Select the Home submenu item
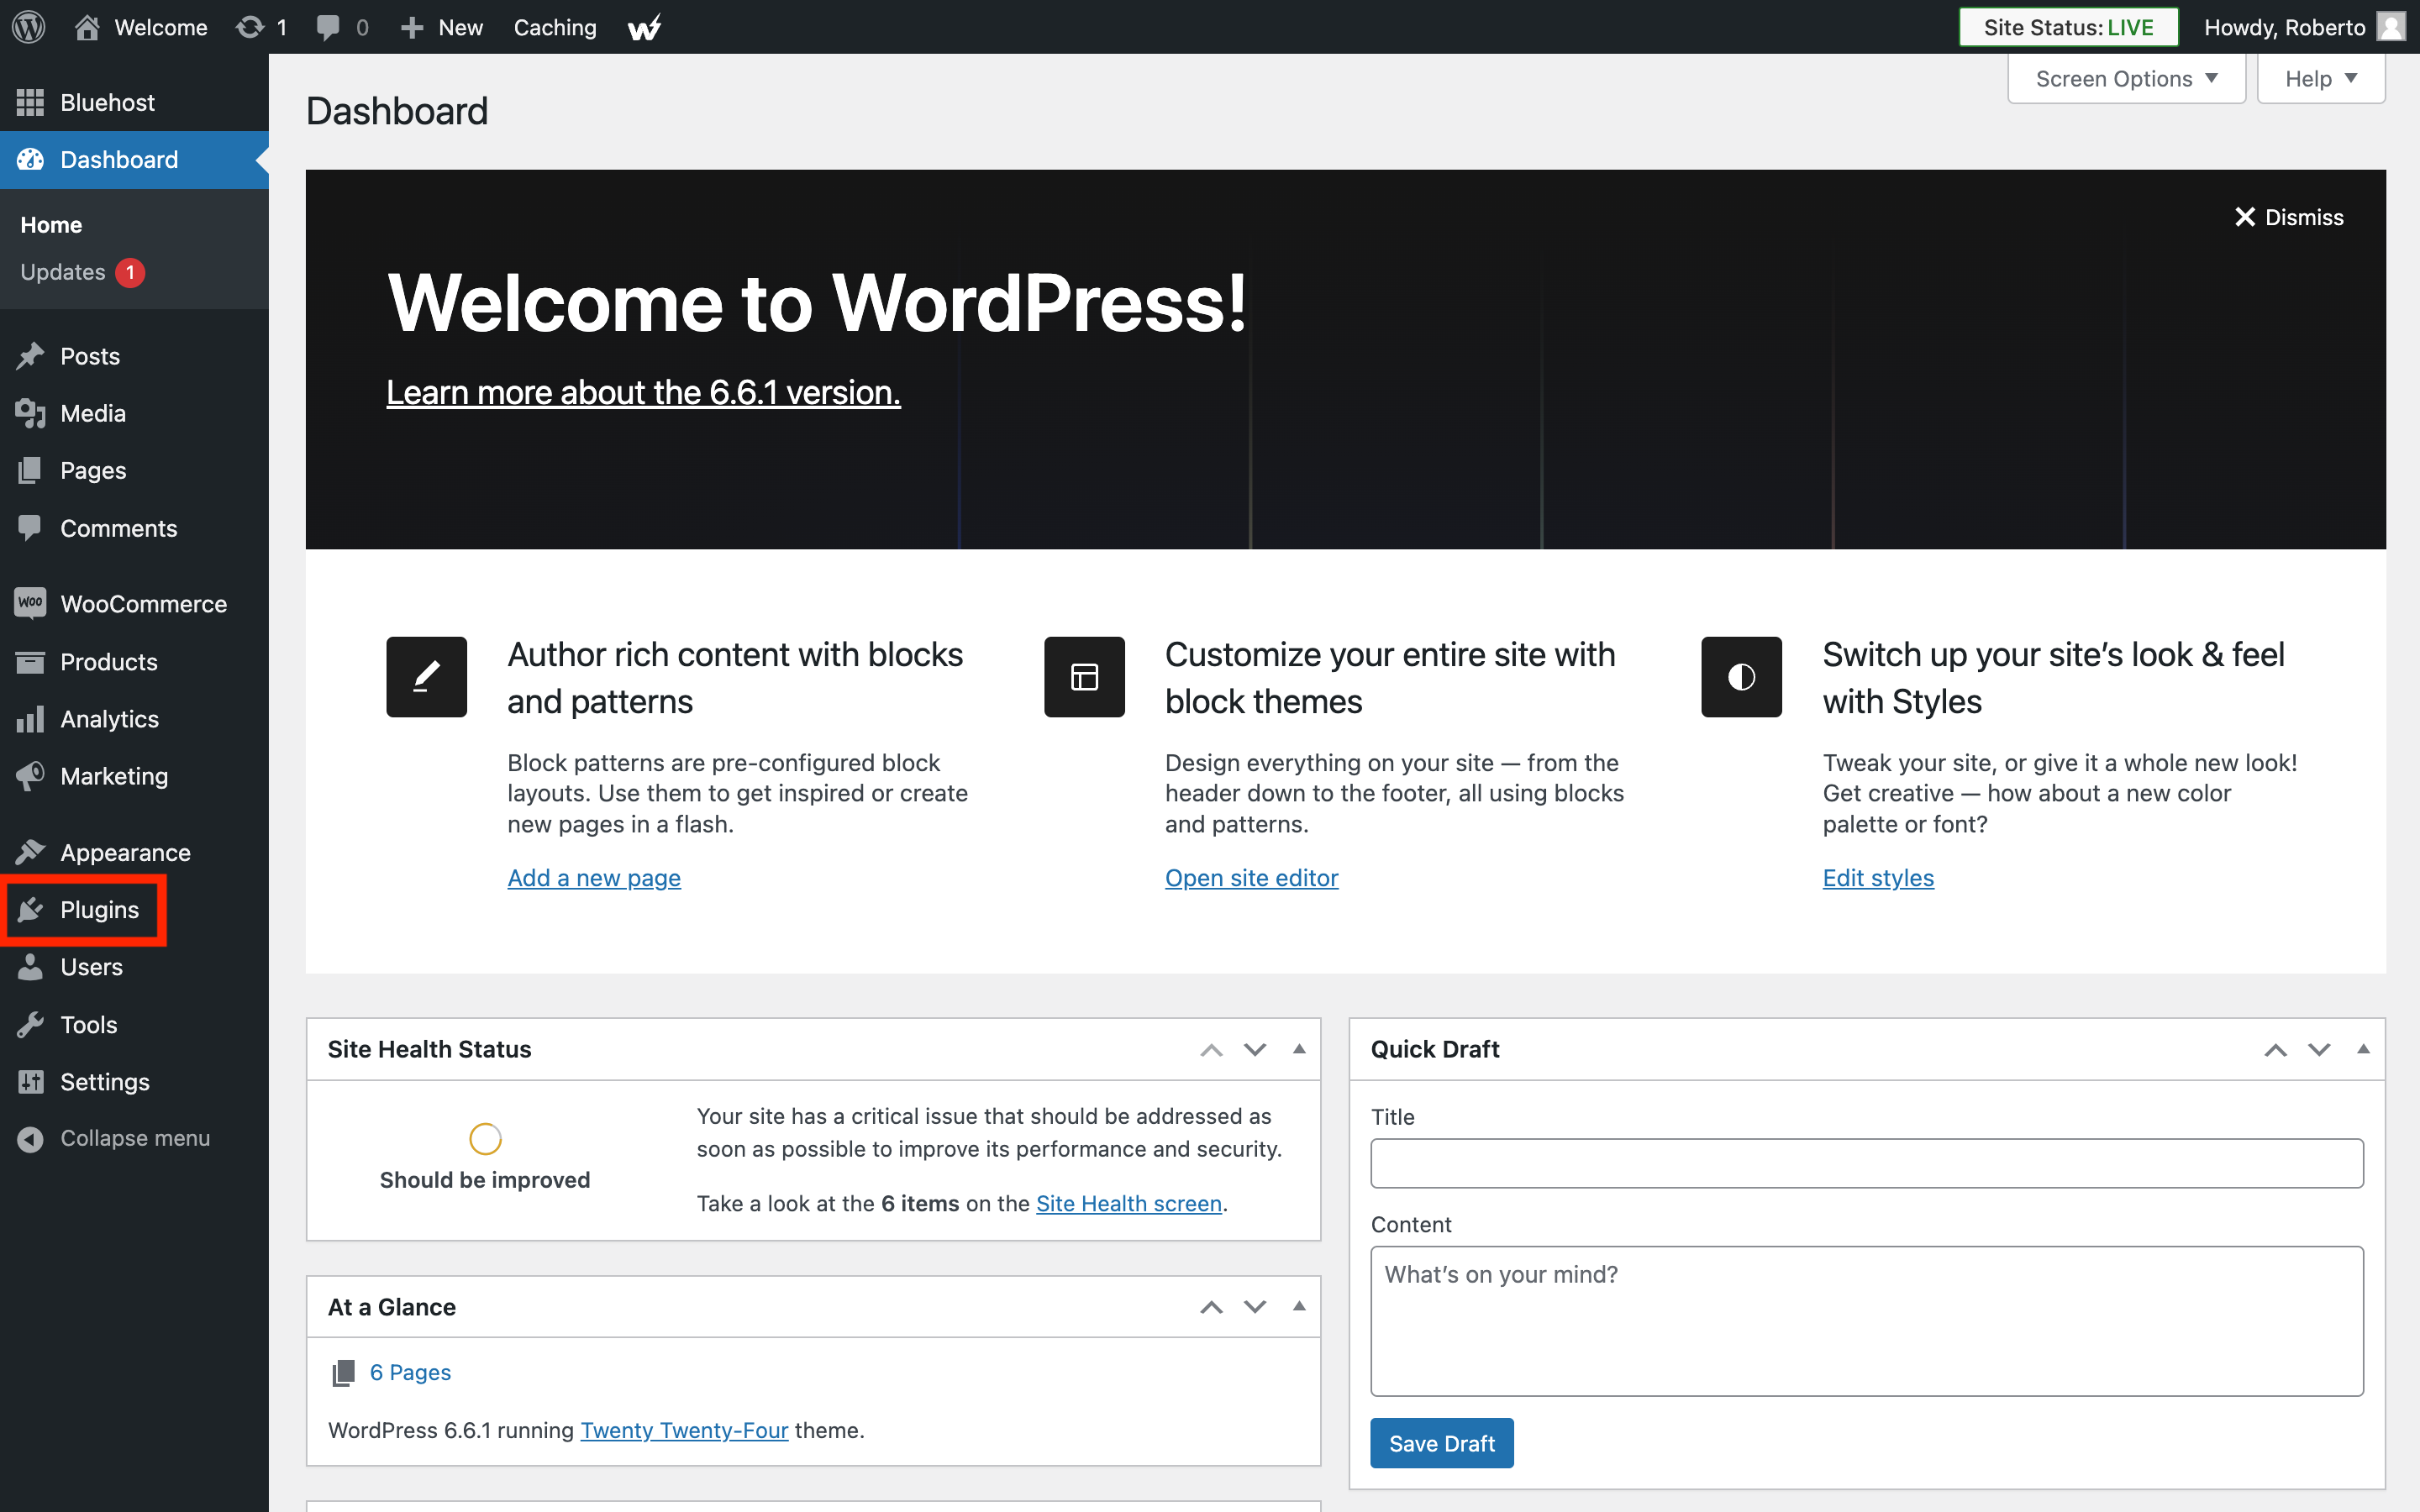This screenshot has height=1512, width=2420. coord(51,225)
